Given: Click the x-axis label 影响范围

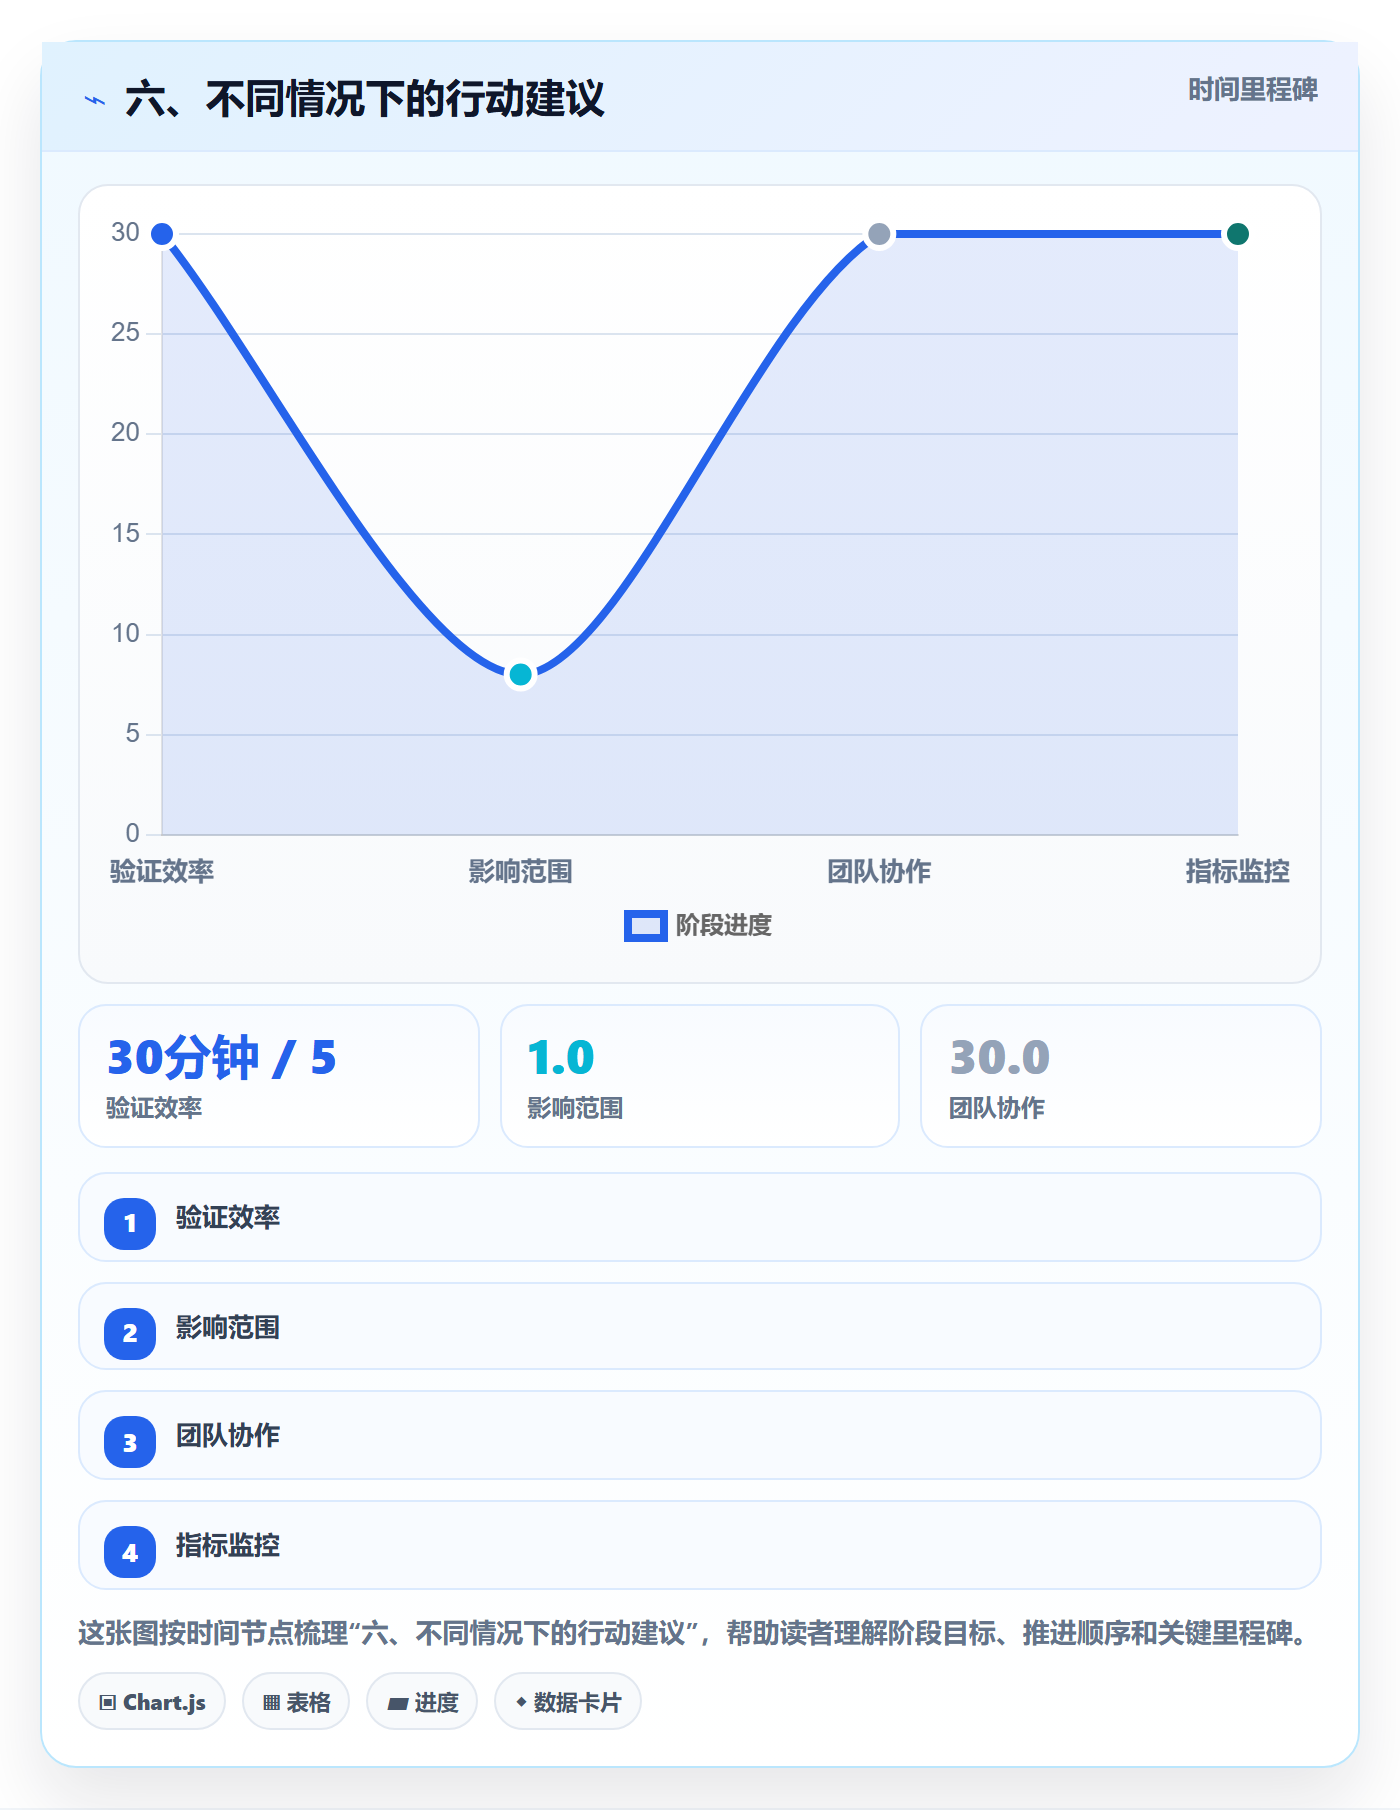Looking at the screenshot, I should tap(520, 872).
